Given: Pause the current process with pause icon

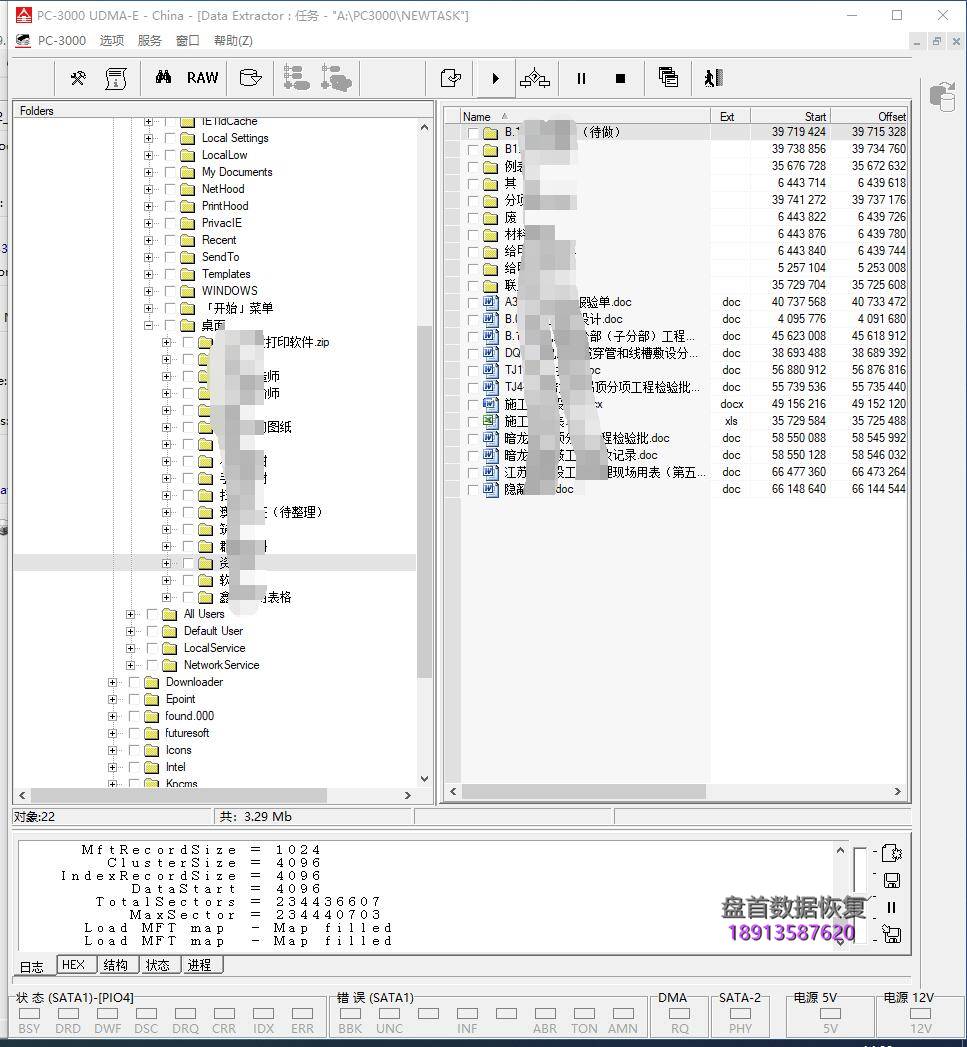Looking at the screenshot, I should pyautogui.click(x=581, y=78).
